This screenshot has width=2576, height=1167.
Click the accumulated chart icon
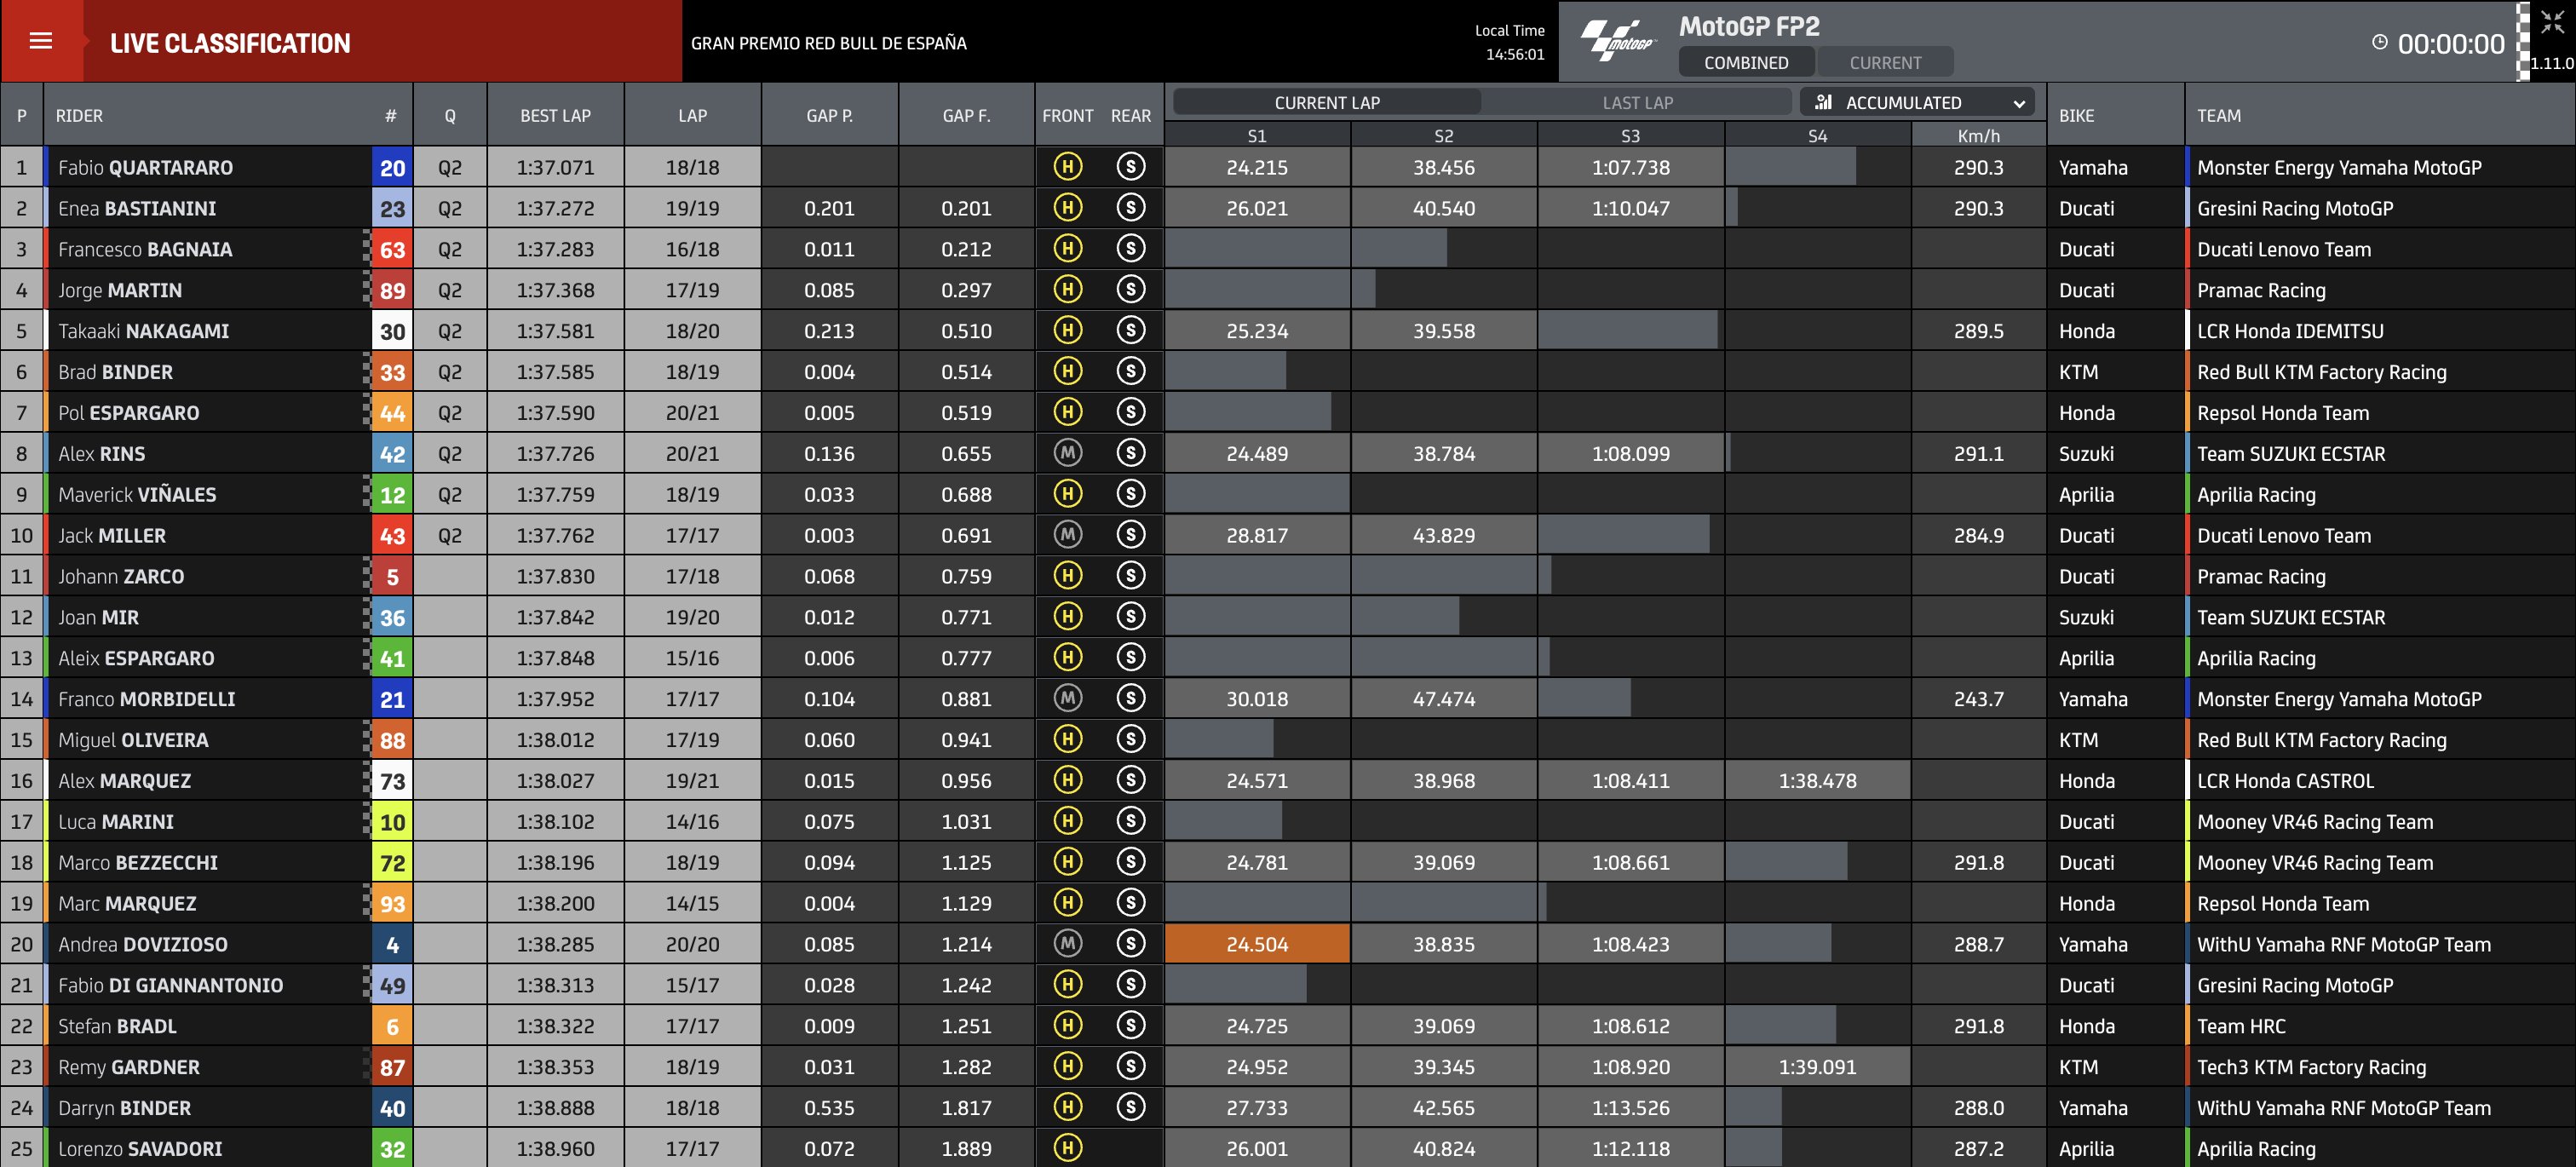pos(1823,102)
